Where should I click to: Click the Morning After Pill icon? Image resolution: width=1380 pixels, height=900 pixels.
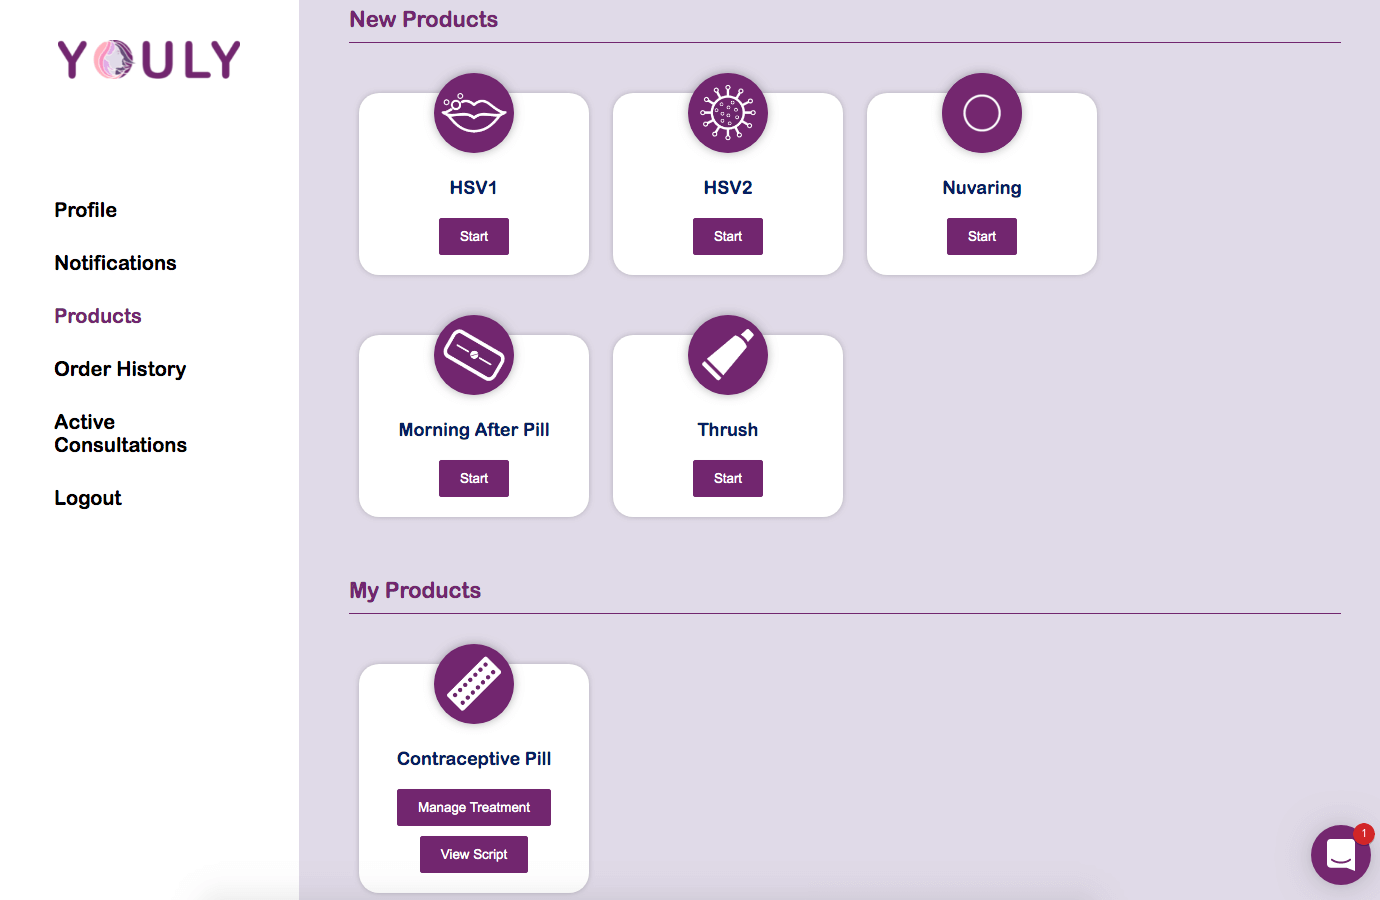tap(474, 355)
